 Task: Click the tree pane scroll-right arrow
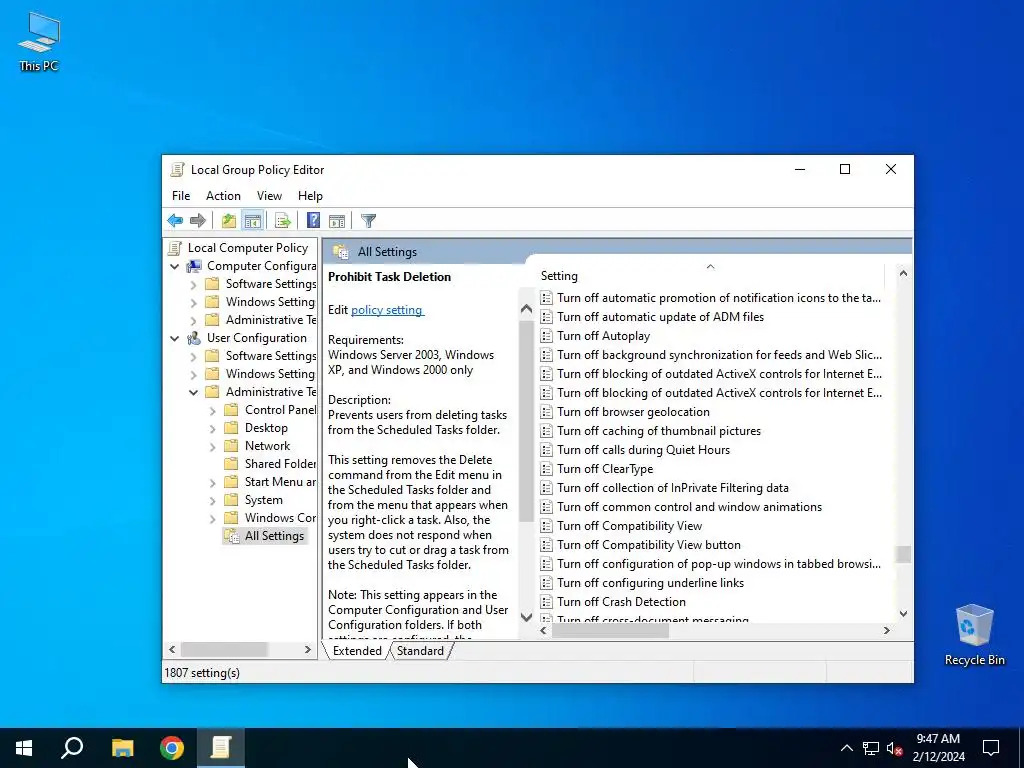[308, 650]
